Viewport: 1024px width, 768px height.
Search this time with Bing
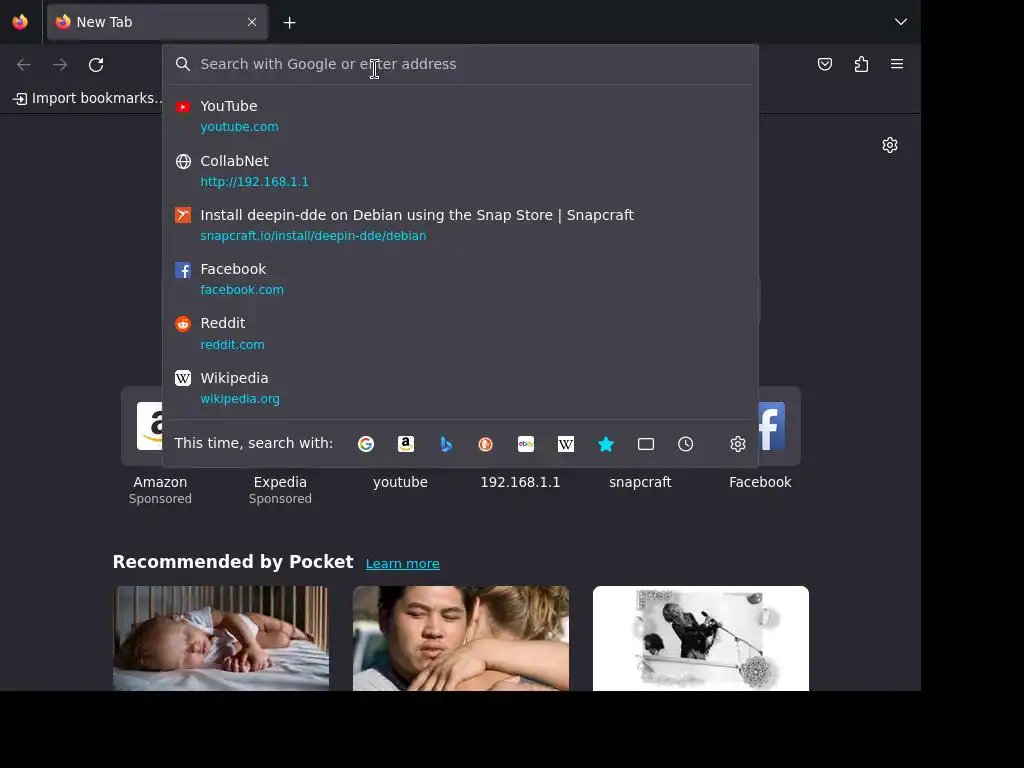pyautogui.click(x=446, y=444)
